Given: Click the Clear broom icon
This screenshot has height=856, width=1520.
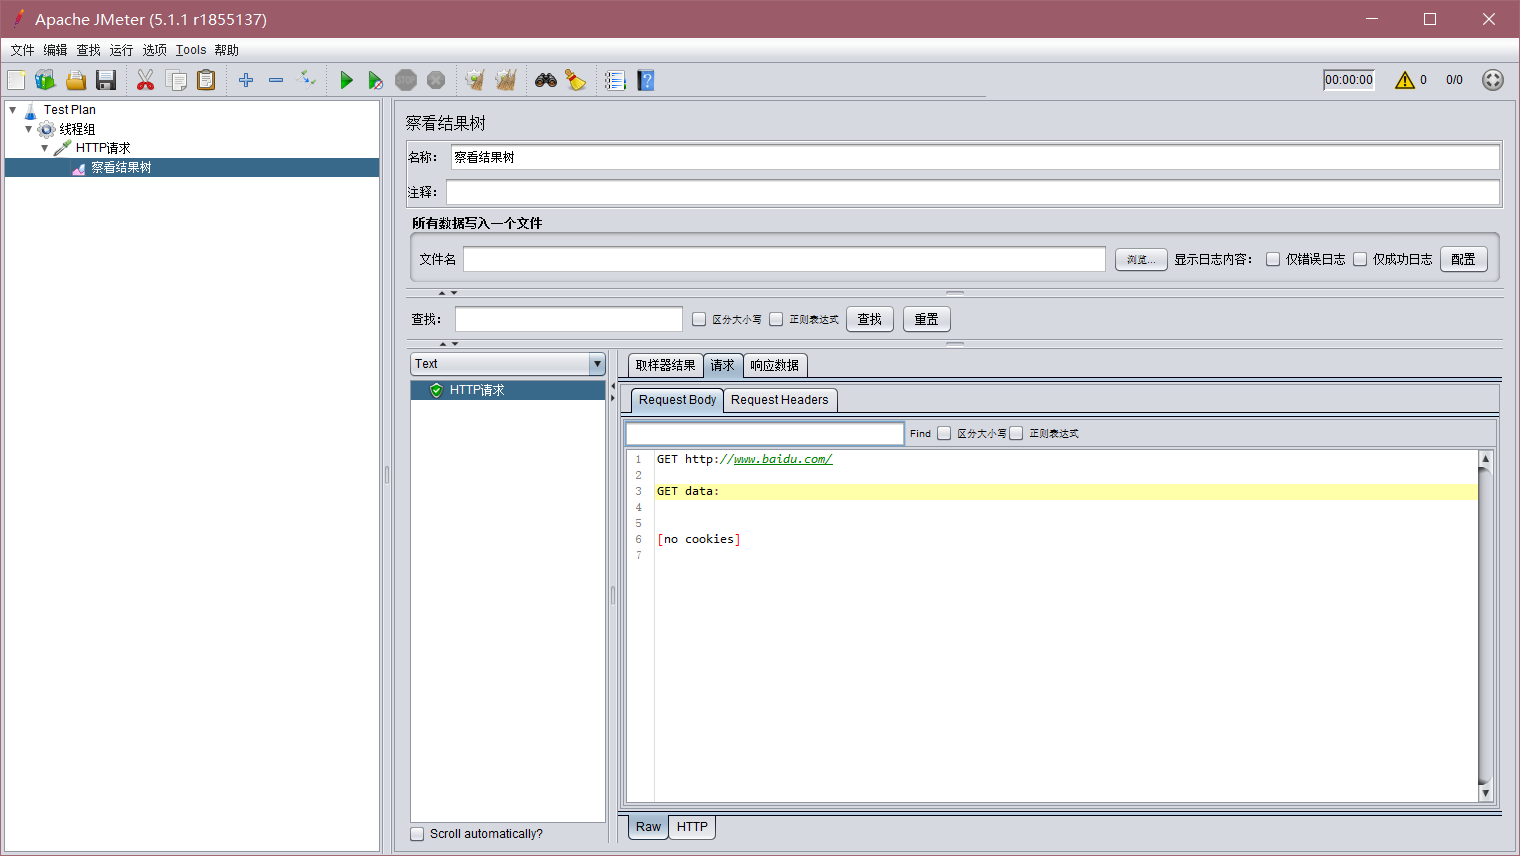Looking at the screenshot, I should 475,80.
